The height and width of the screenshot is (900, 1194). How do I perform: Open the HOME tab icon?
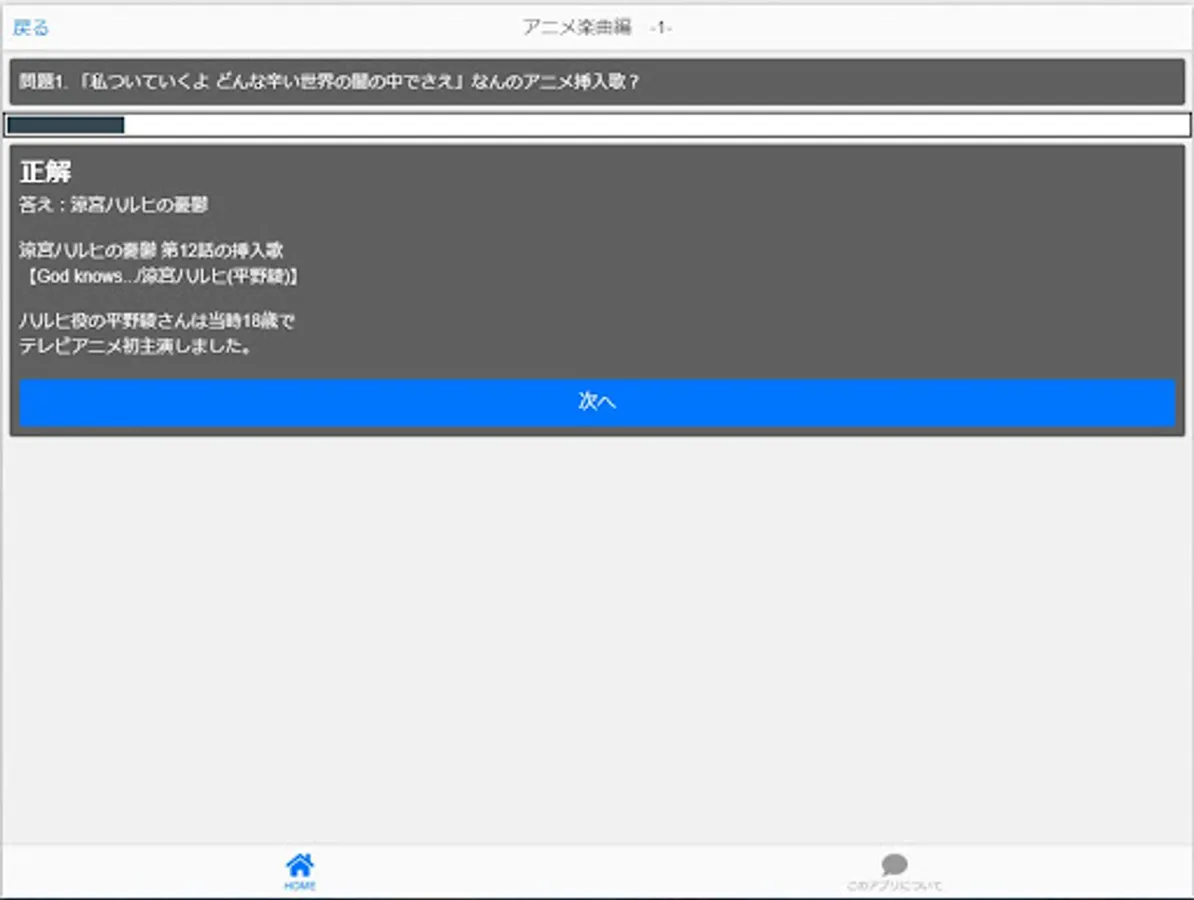tap(300, 872)
